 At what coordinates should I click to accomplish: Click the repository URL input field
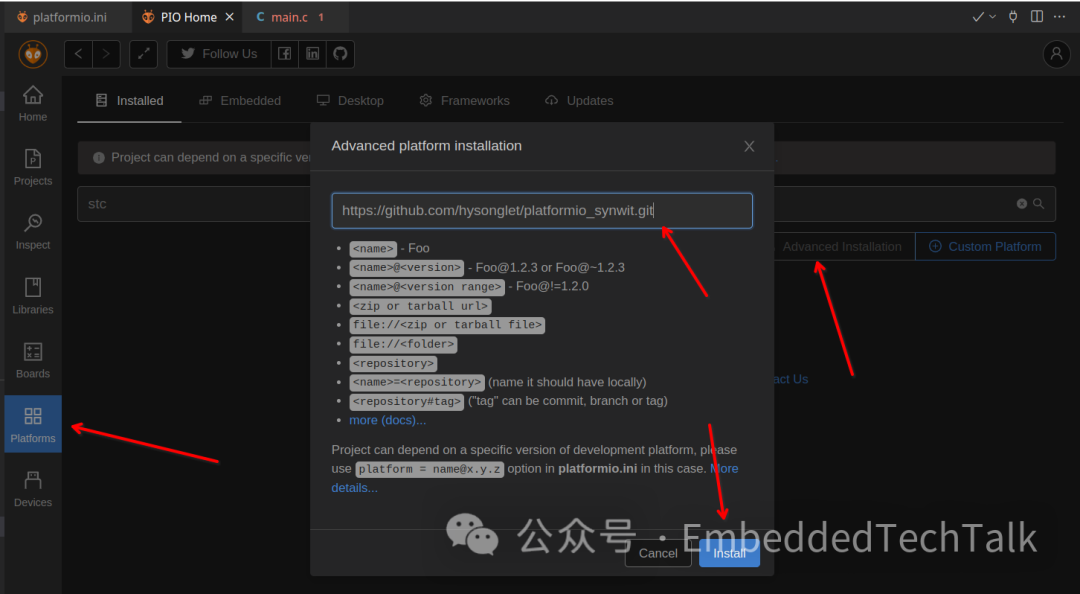(x=542, y=210)
